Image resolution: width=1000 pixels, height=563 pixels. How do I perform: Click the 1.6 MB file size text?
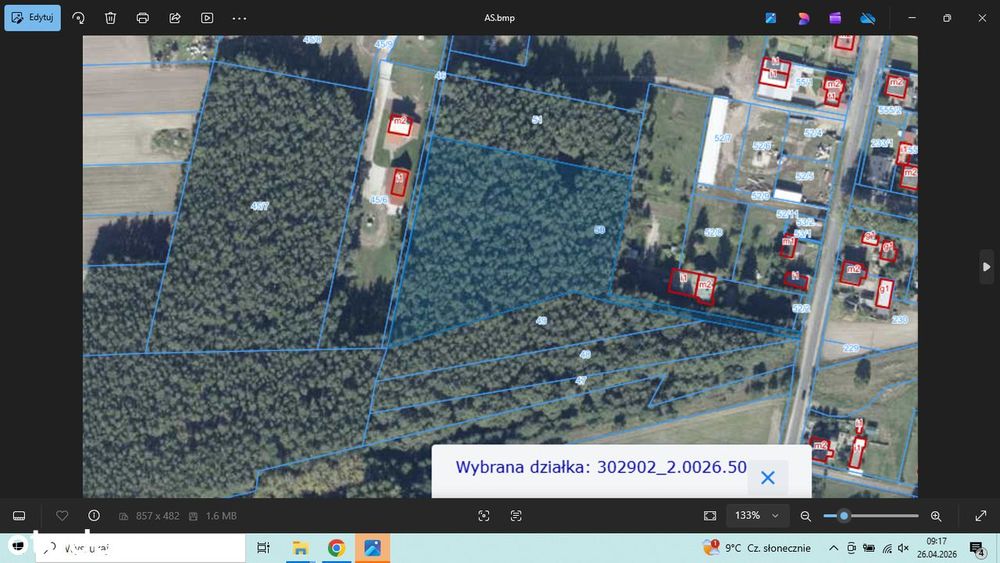coord(221,515)
